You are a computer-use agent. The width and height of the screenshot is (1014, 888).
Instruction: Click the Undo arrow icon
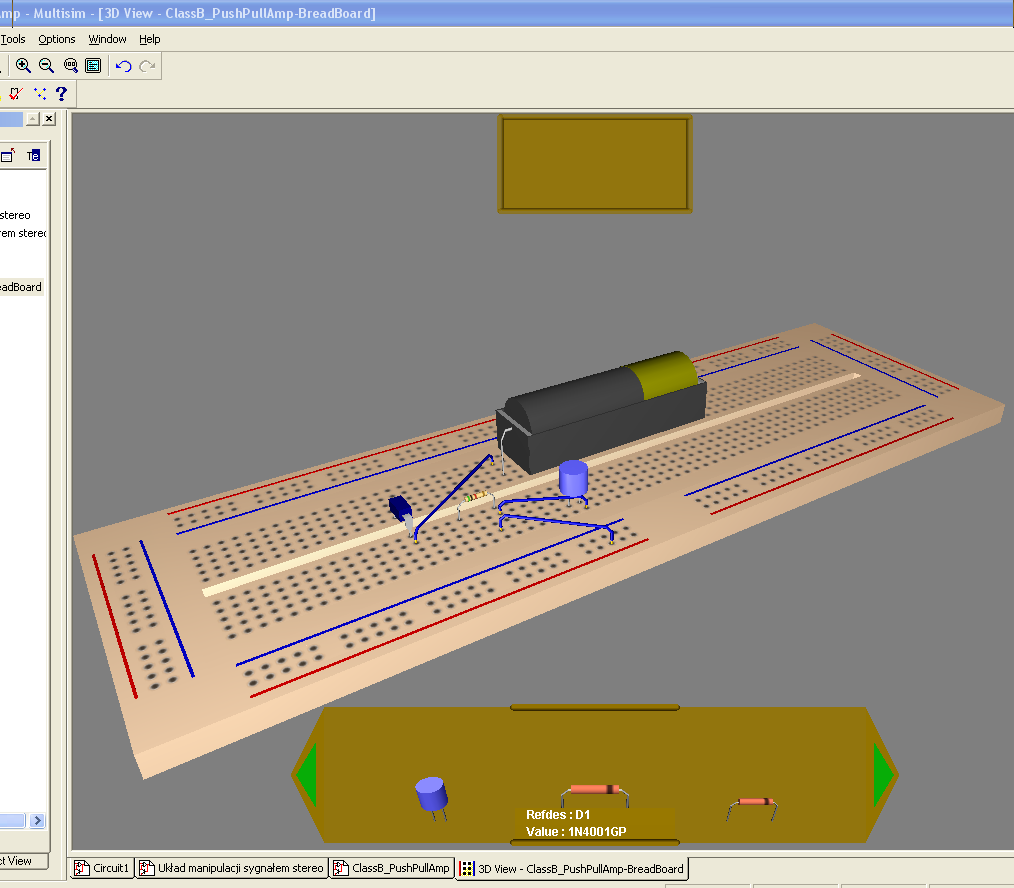123,65
